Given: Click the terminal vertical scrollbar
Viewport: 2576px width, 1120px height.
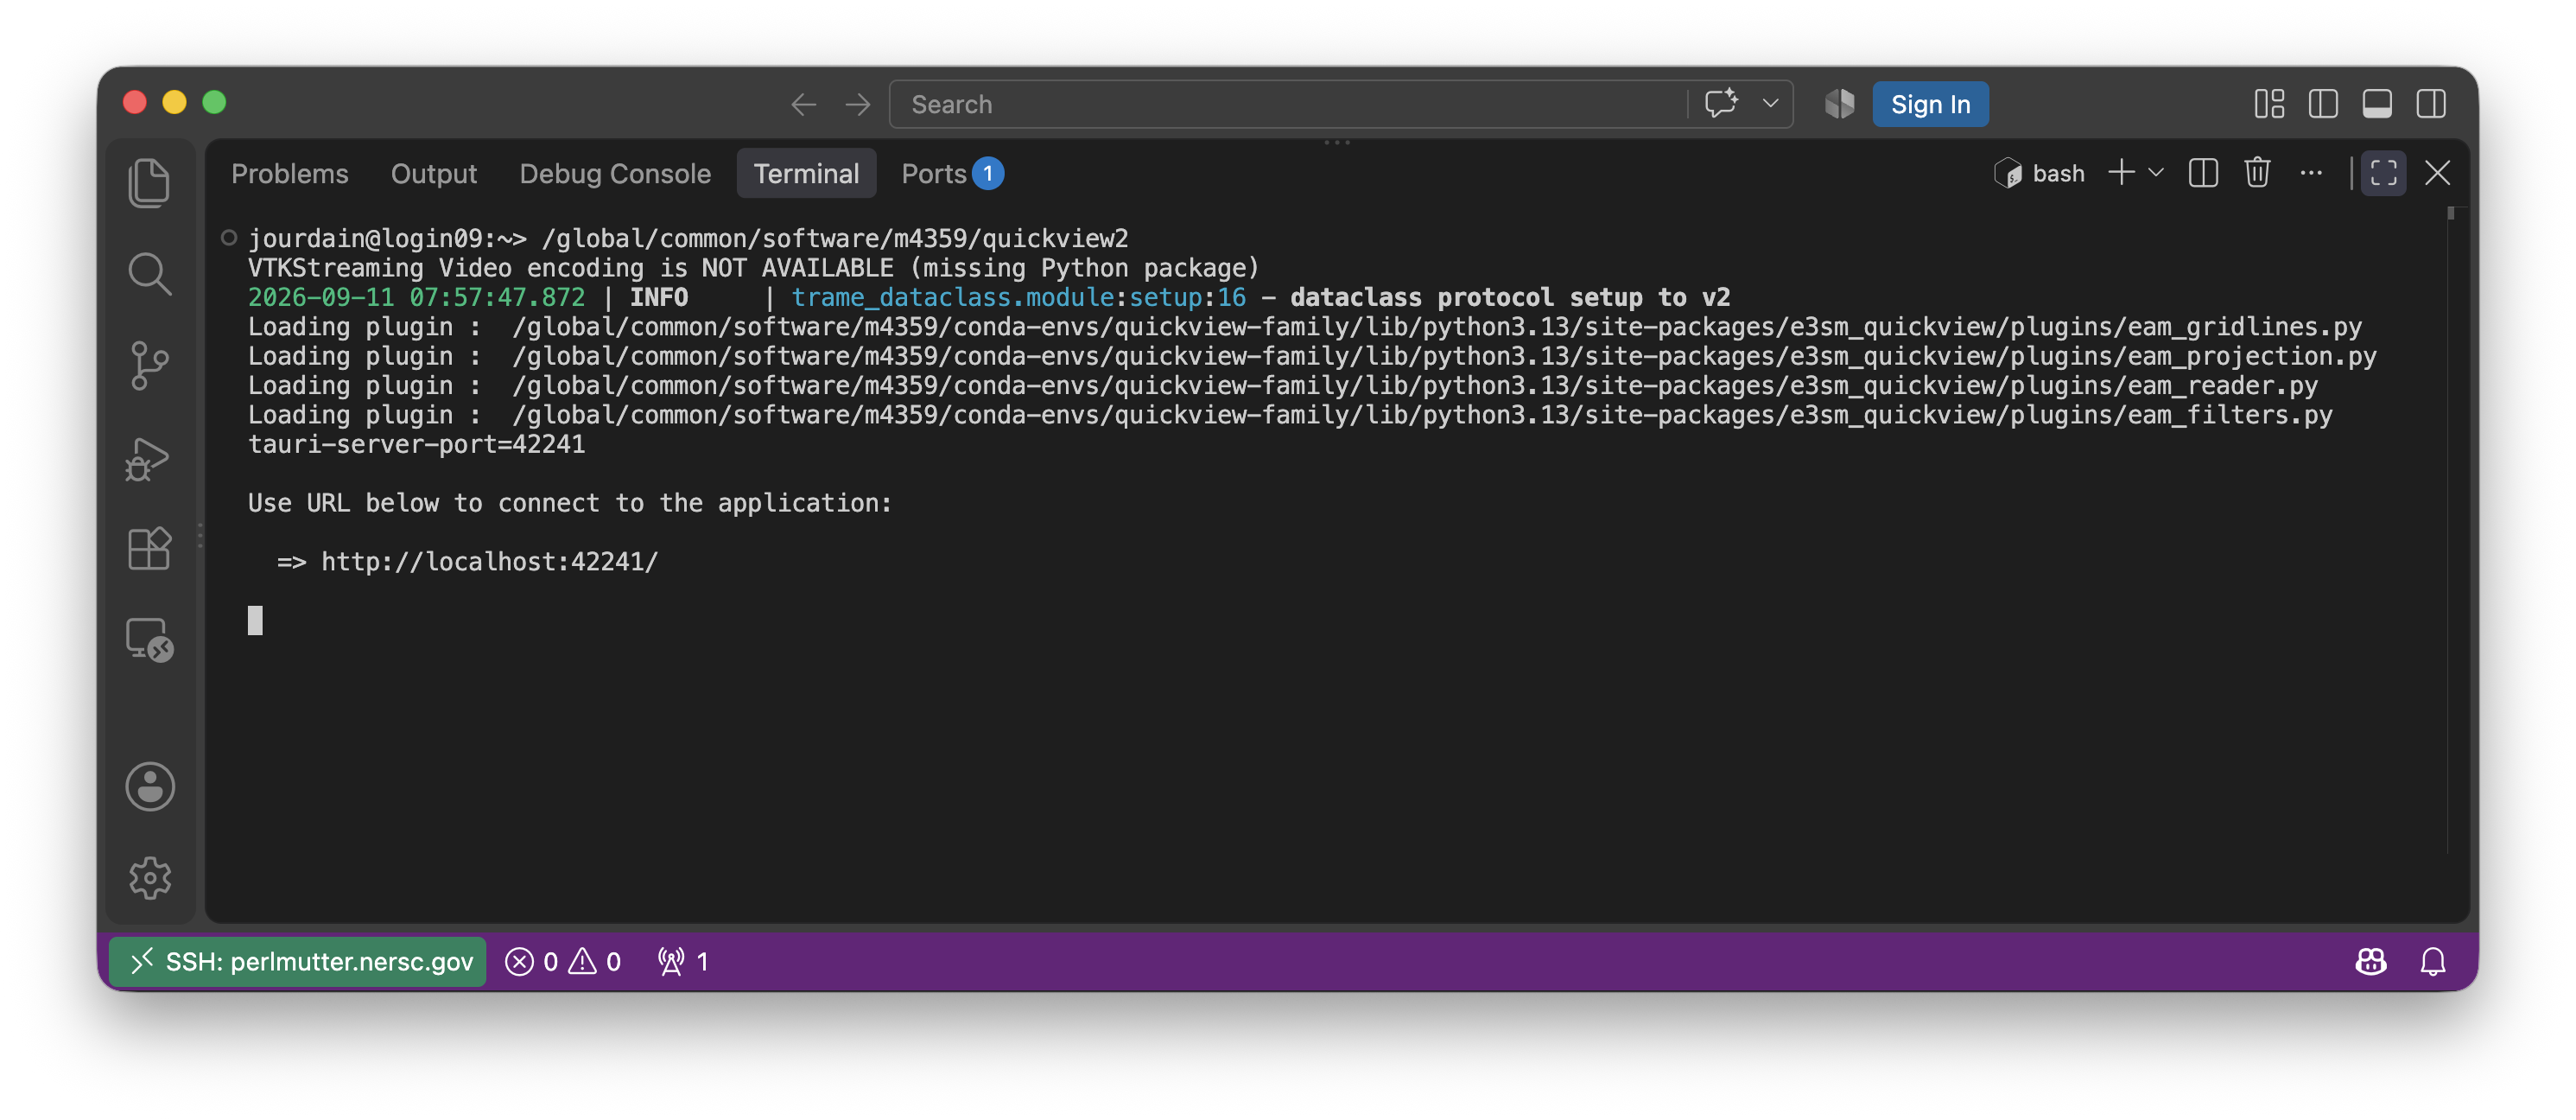Looking at the screenshot, I should click(2451, 530).
